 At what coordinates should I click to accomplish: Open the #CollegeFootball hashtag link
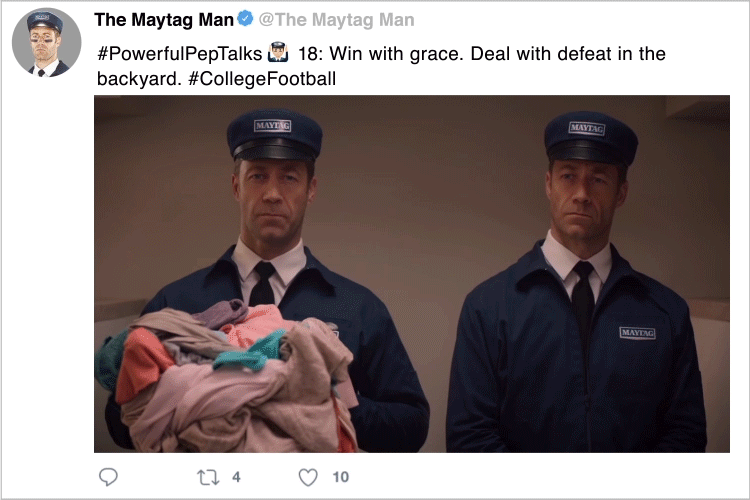[x=262, y=78]
